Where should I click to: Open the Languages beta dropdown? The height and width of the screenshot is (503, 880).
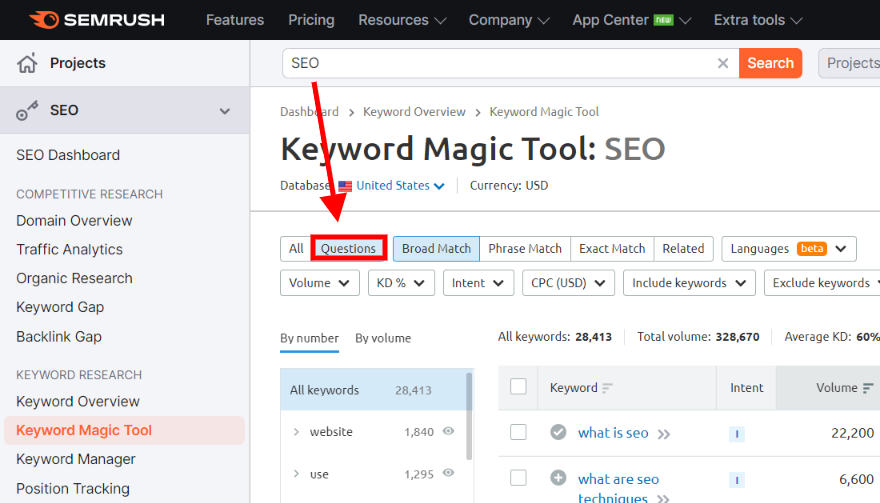pos(789,249)
